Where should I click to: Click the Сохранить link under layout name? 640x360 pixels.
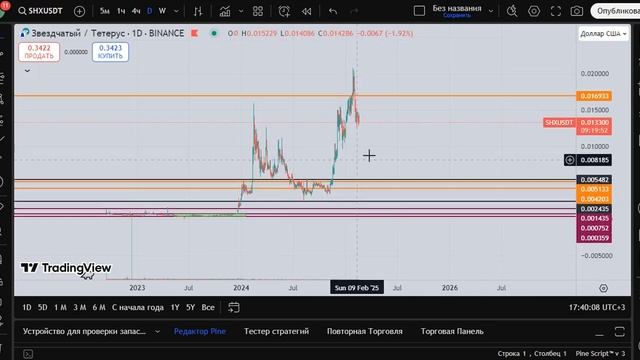click(x=457, y=16)
